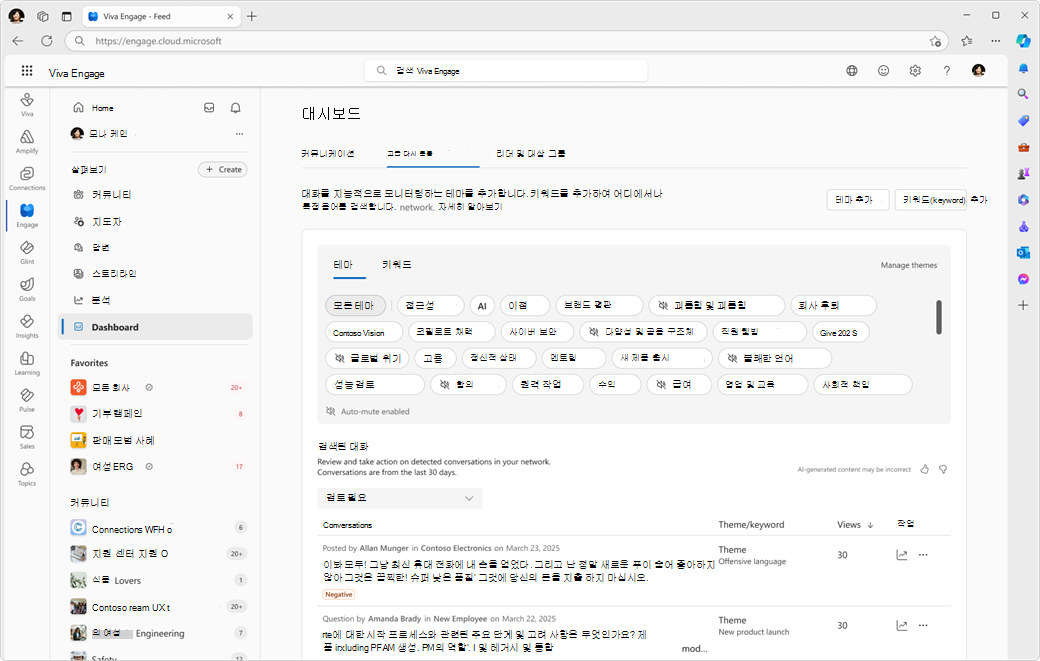View analytics for Amanda Brady conversation

[x=901, y=625]
